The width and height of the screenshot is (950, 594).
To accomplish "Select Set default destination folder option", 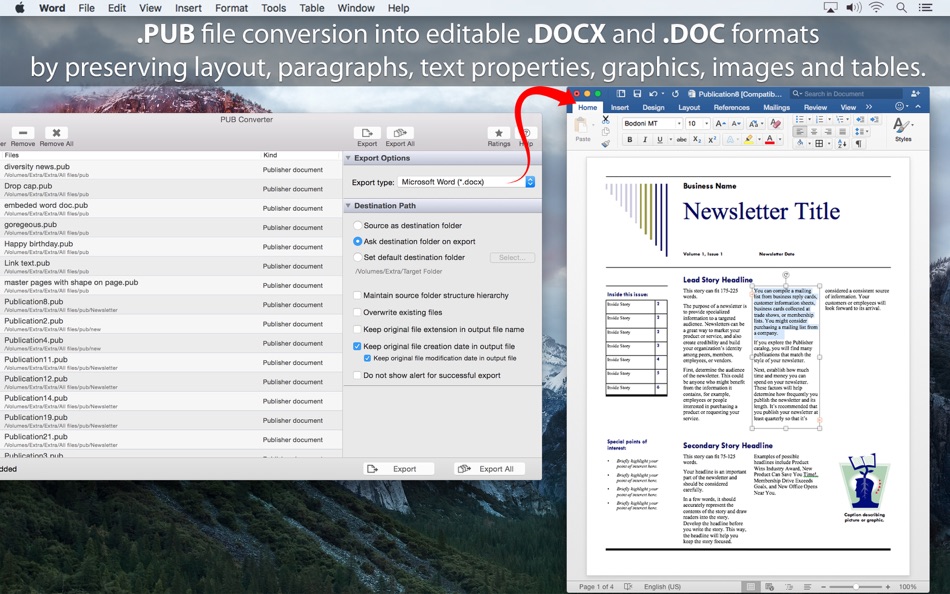I will [357, 257].
